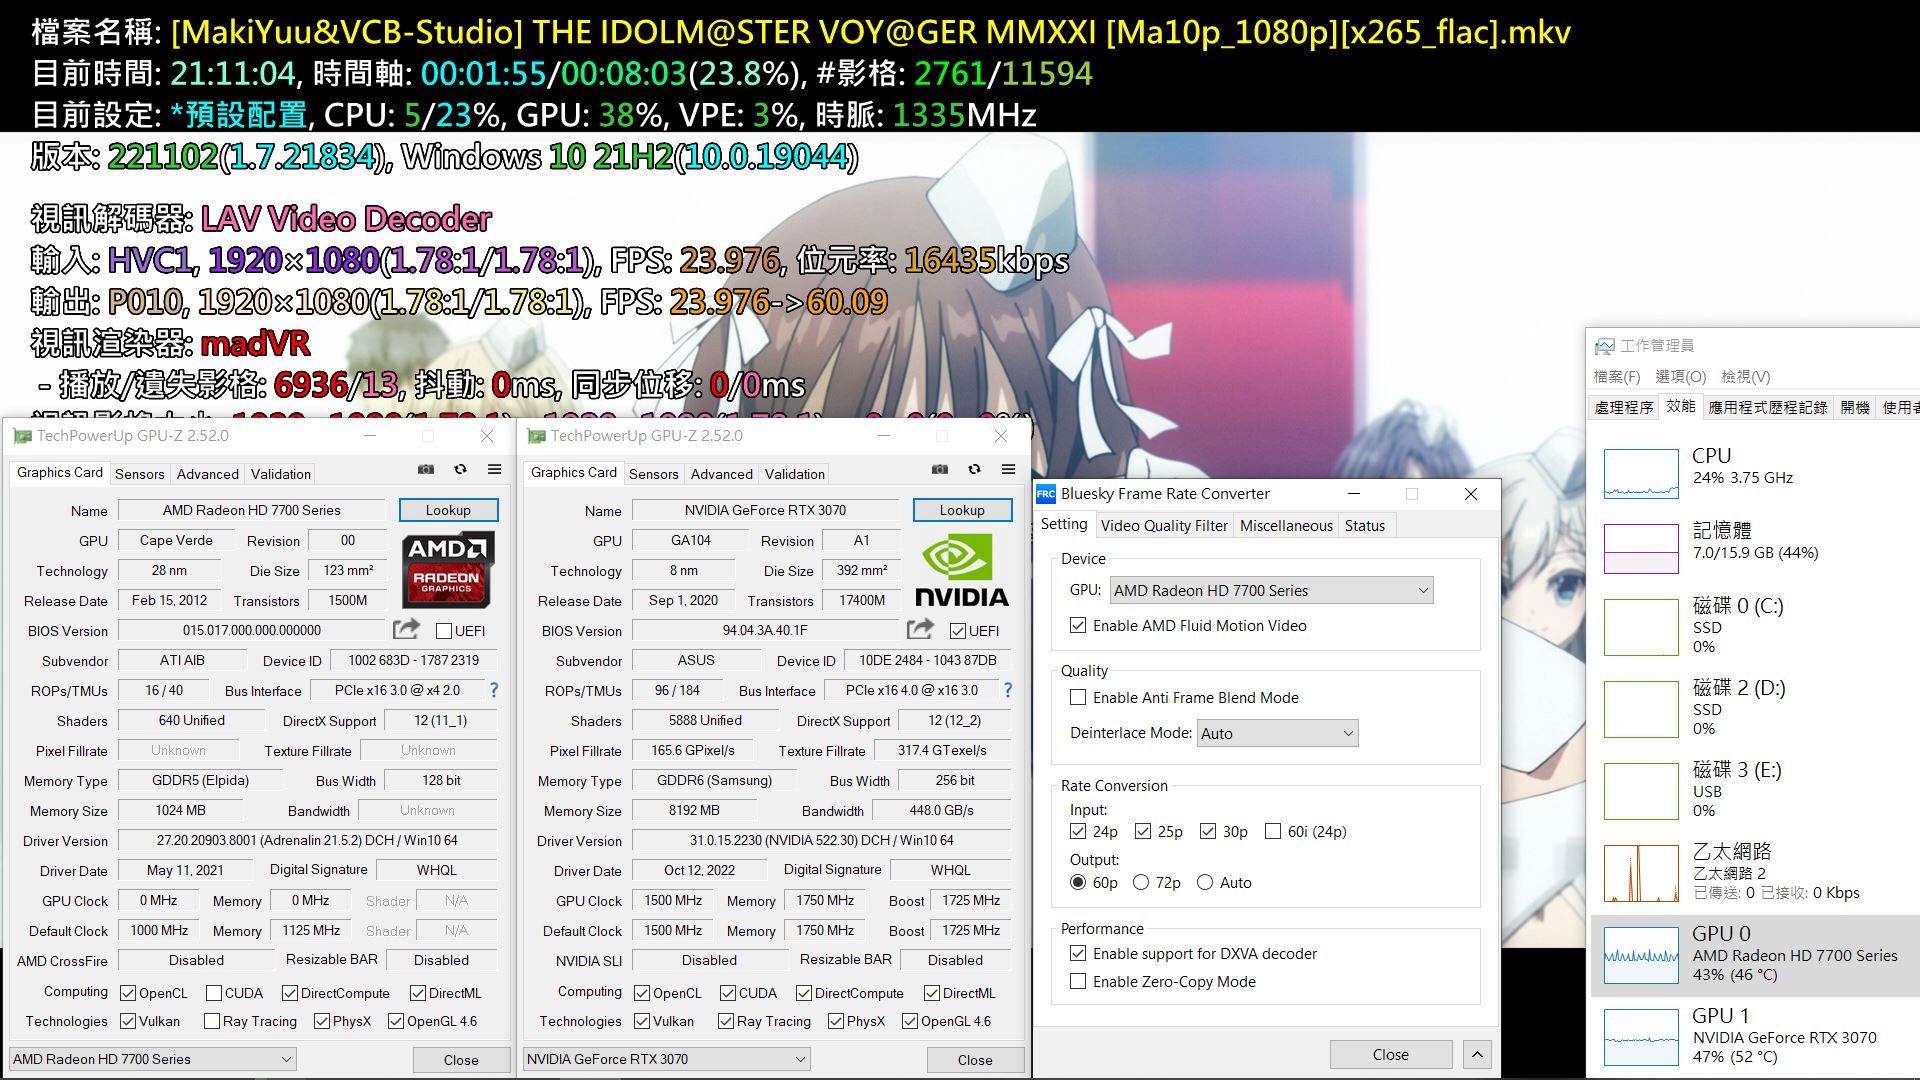Click BIOS export share icon for AMD card
The width and height of the screenshot is (1920, 1080).
406,629
